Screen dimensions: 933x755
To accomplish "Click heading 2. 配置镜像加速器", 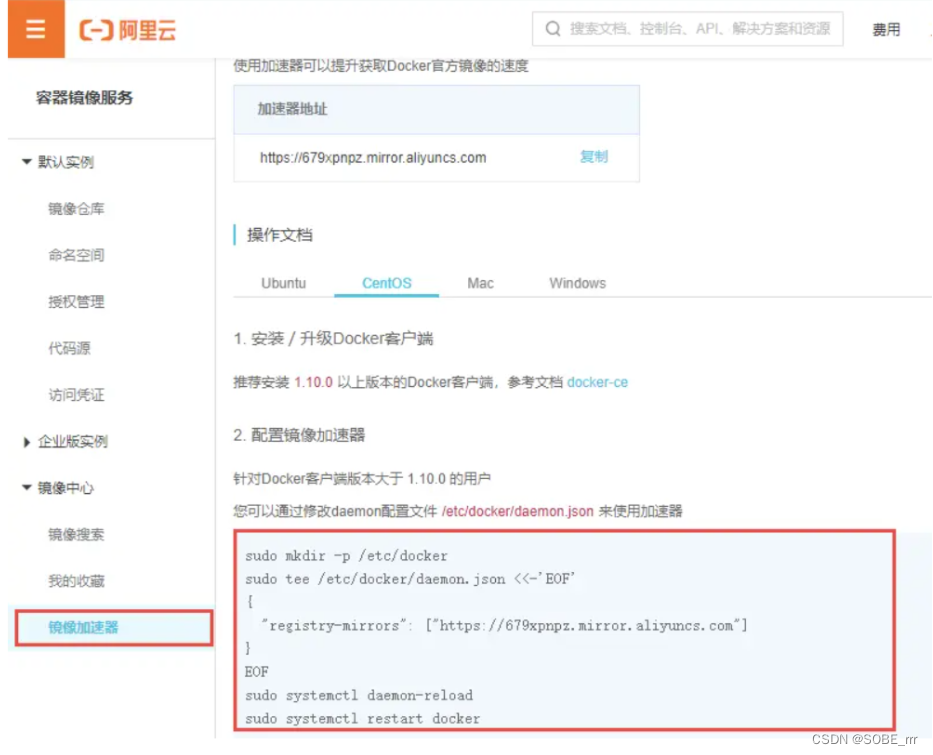I will click(x=299, y=435).
